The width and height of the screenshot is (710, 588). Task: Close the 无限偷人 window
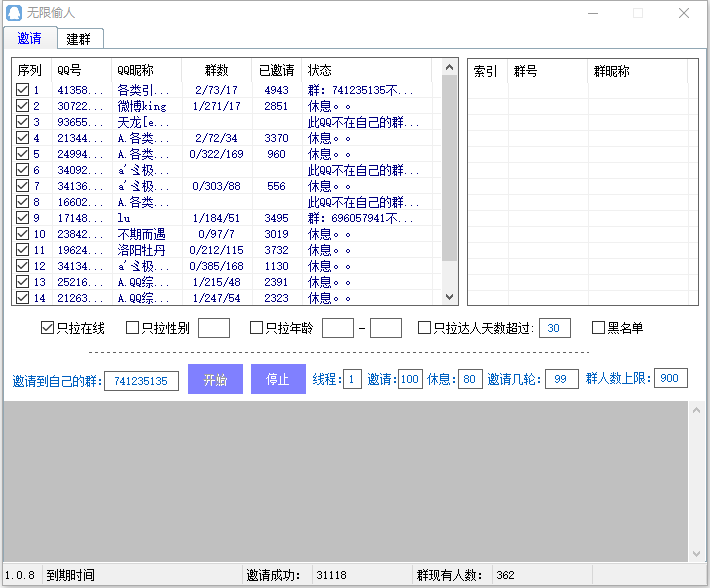[x=684, y=13]
